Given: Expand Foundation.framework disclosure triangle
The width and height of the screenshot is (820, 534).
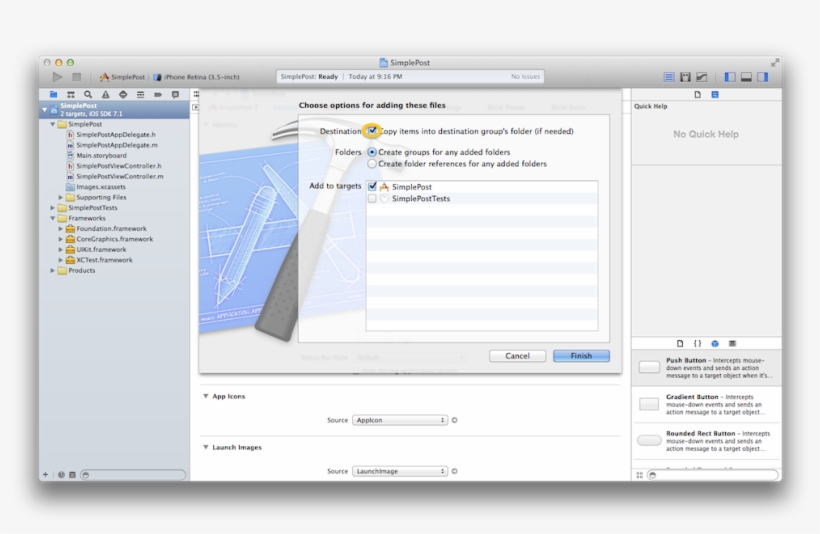Looking at the screenshot, I should (61, 229).
